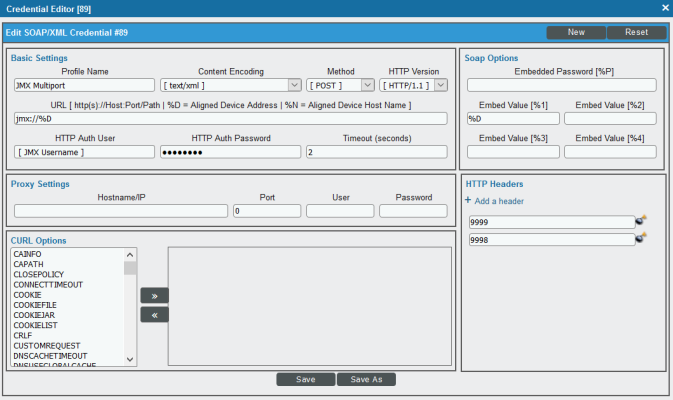Move selected CURL option right with » button
This screenshot has height=400, width=673.
(155, 296)
